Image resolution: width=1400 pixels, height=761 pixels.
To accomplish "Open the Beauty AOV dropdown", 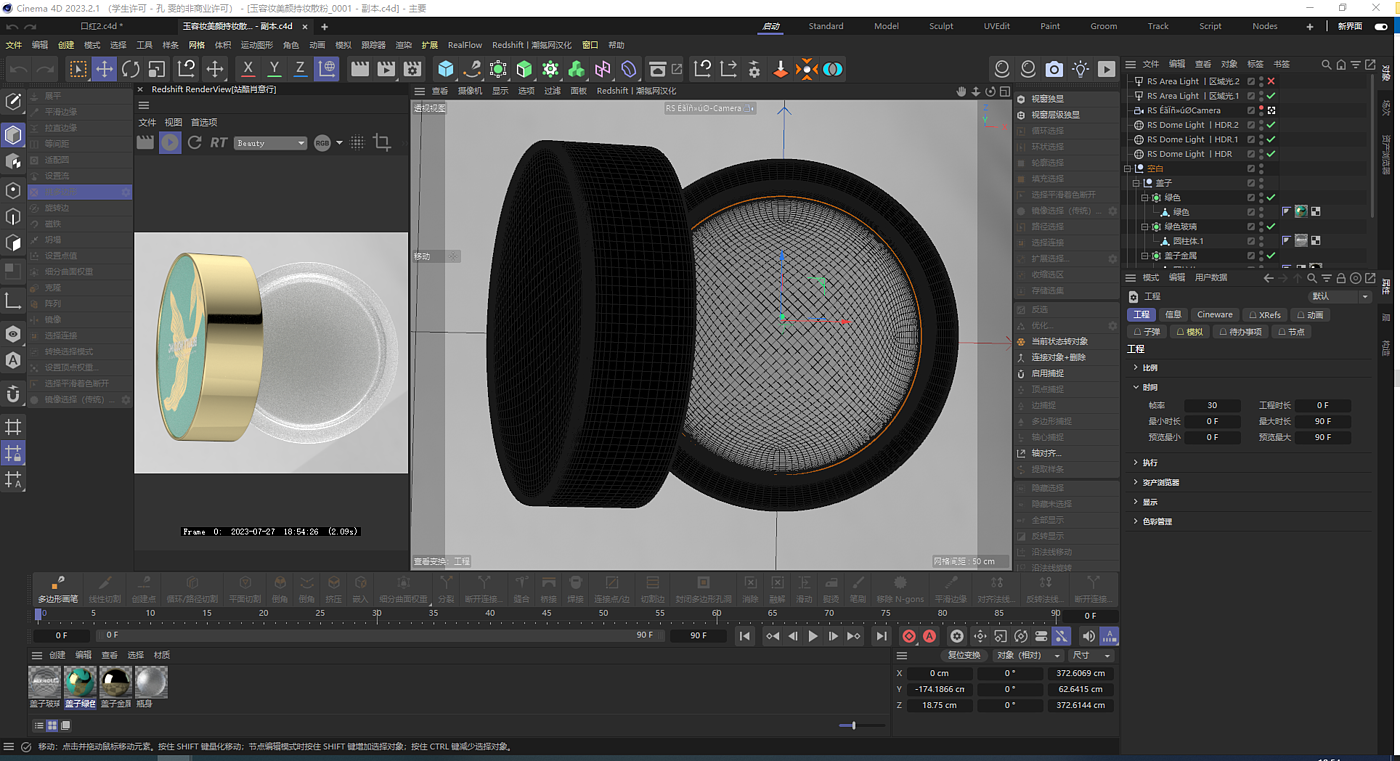I will (x=270, y=143).
